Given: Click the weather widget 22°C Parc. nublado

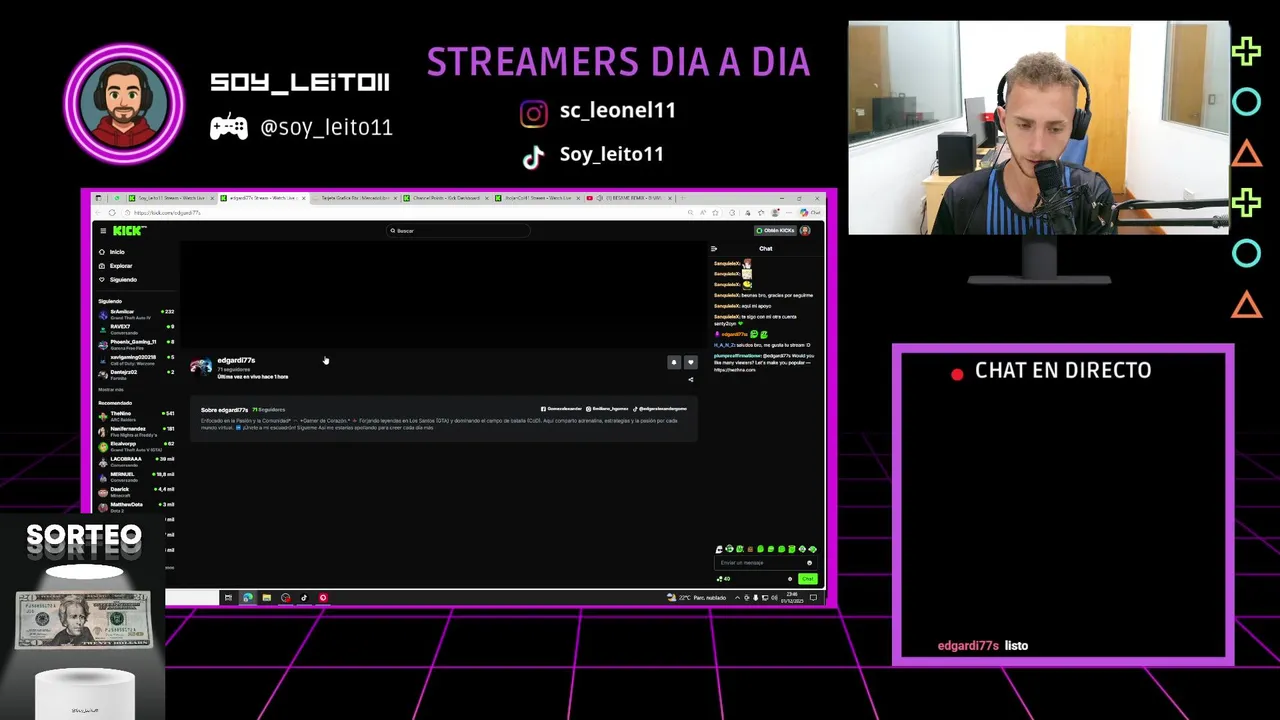Looking at the screenshot, I should pyautogui.click(x=696, y=598).
